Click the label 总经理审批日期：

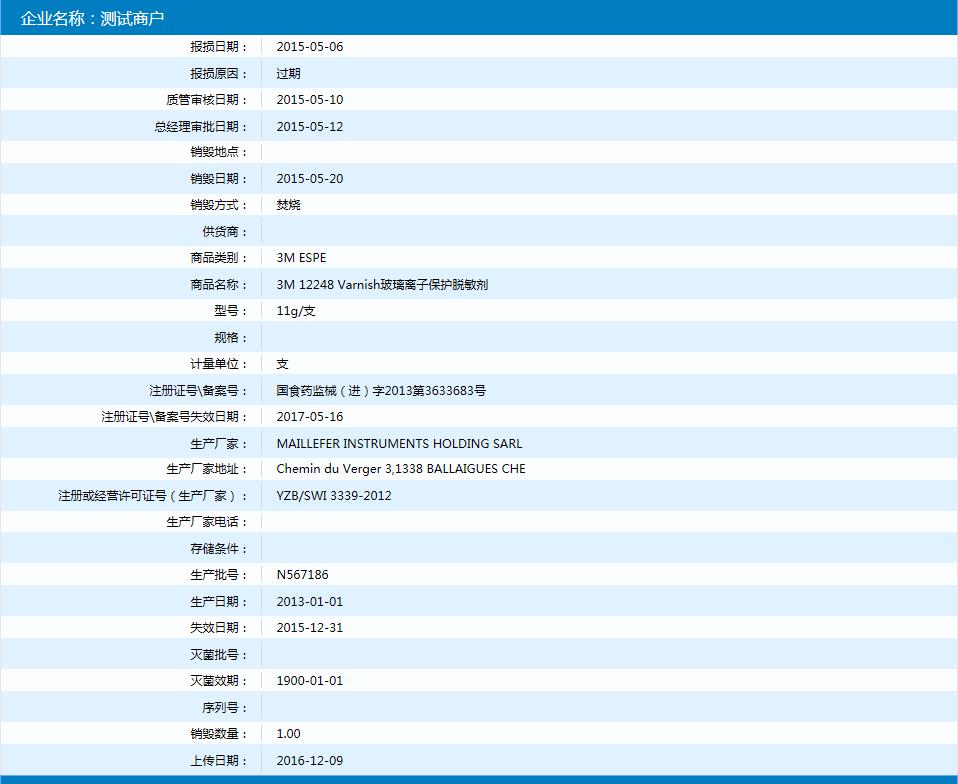coord(201,126)
